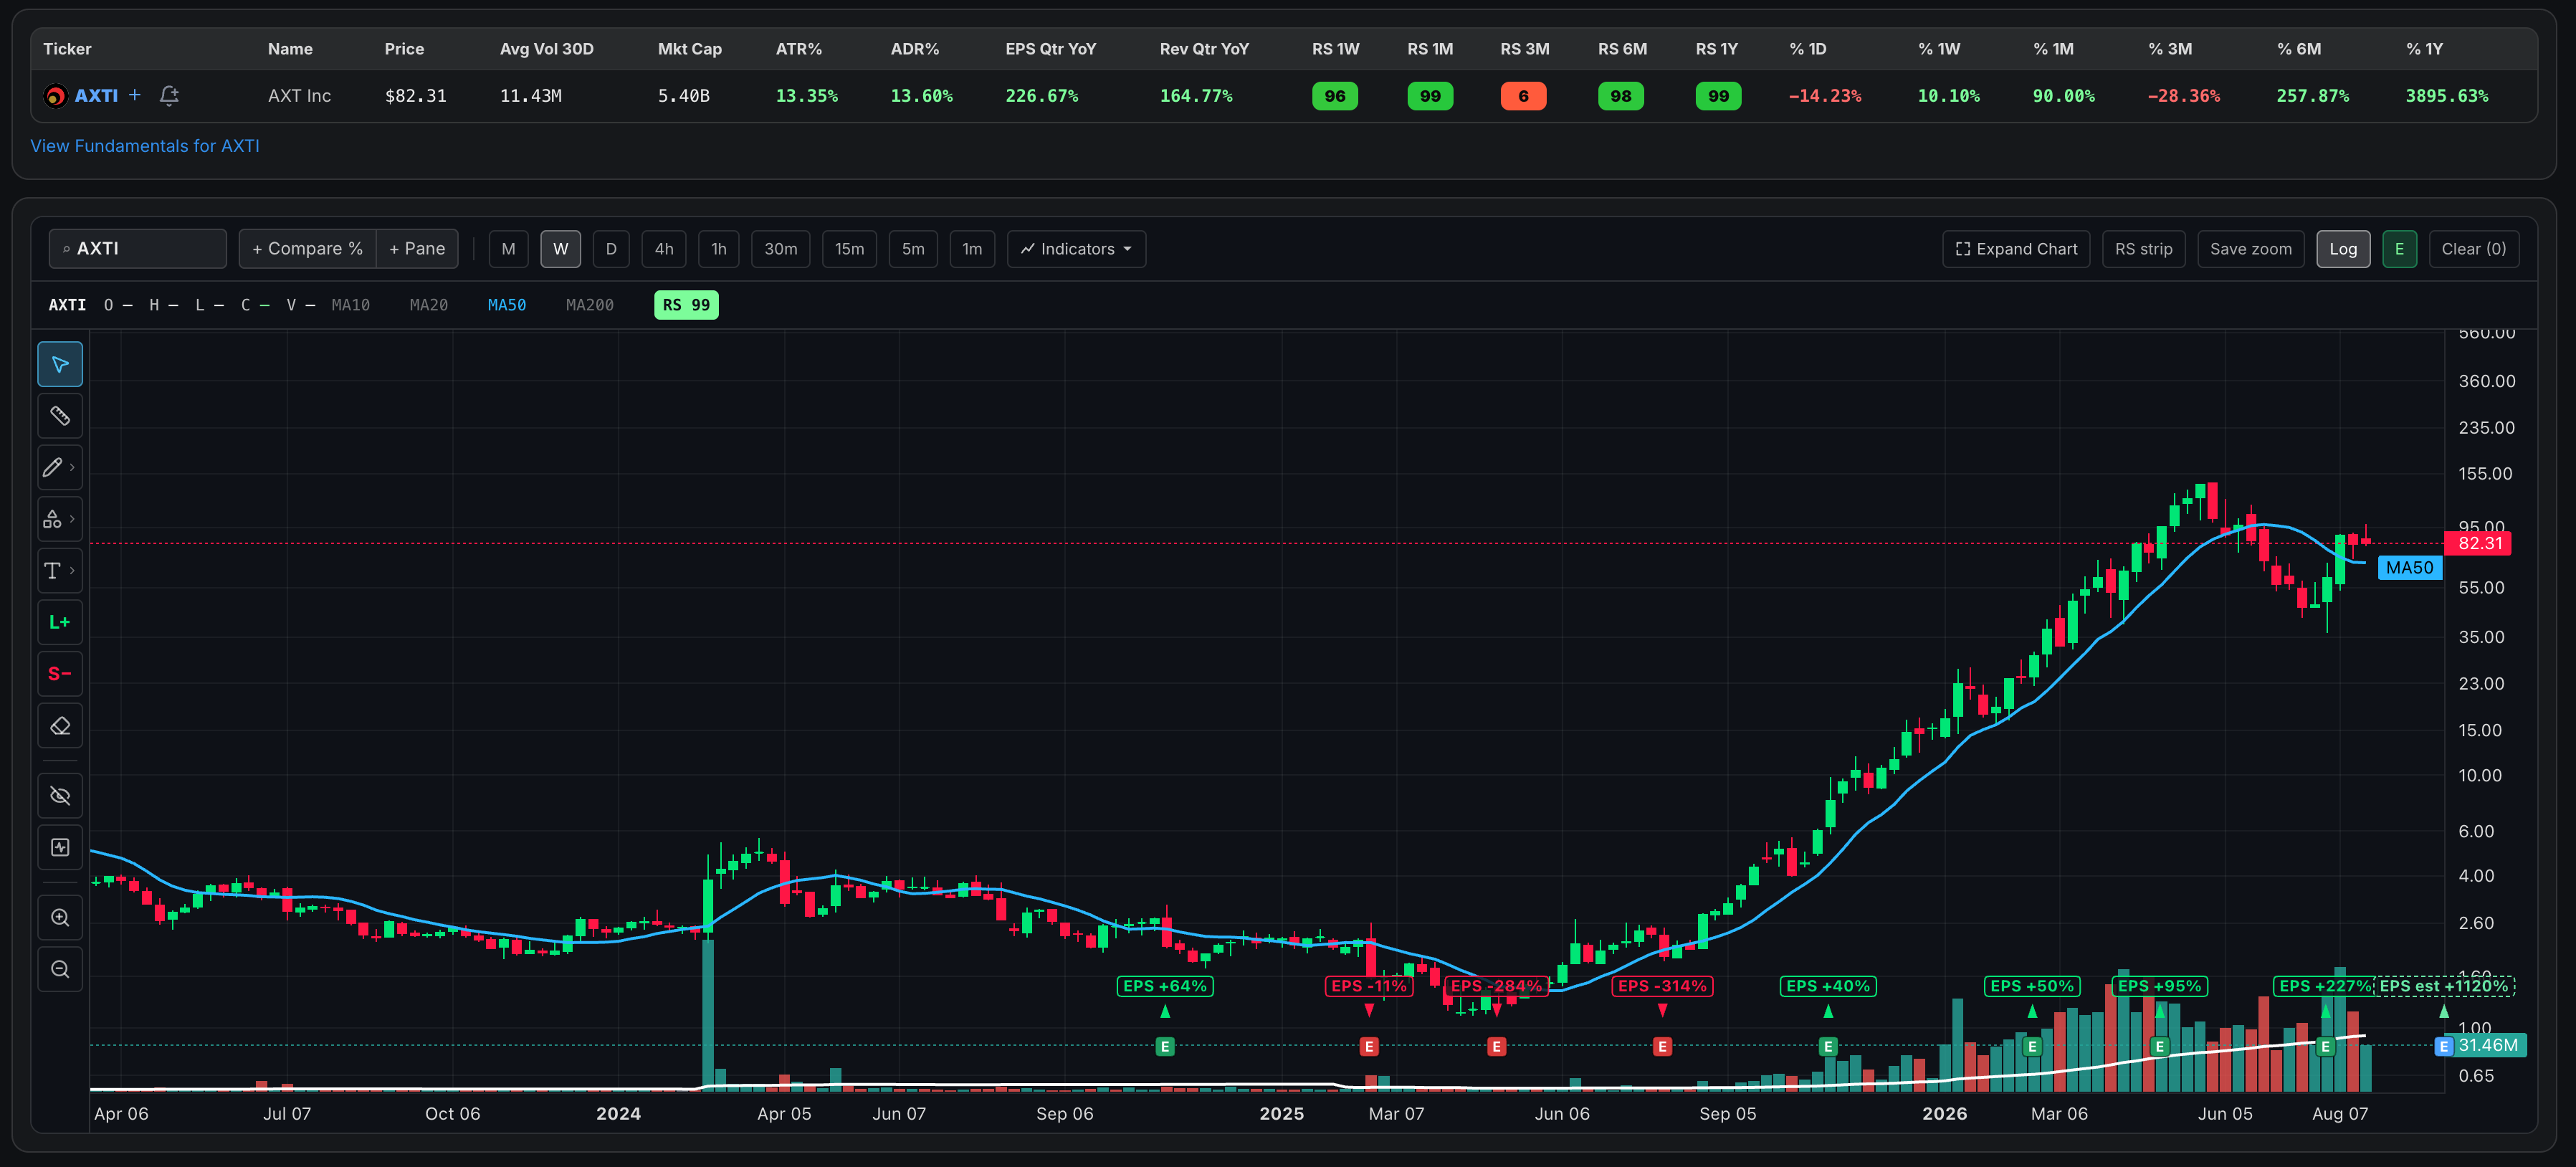This screenshot has width=2576, height=1167.
Task: Click the Expand Chart button
Action: (2016, 249)
